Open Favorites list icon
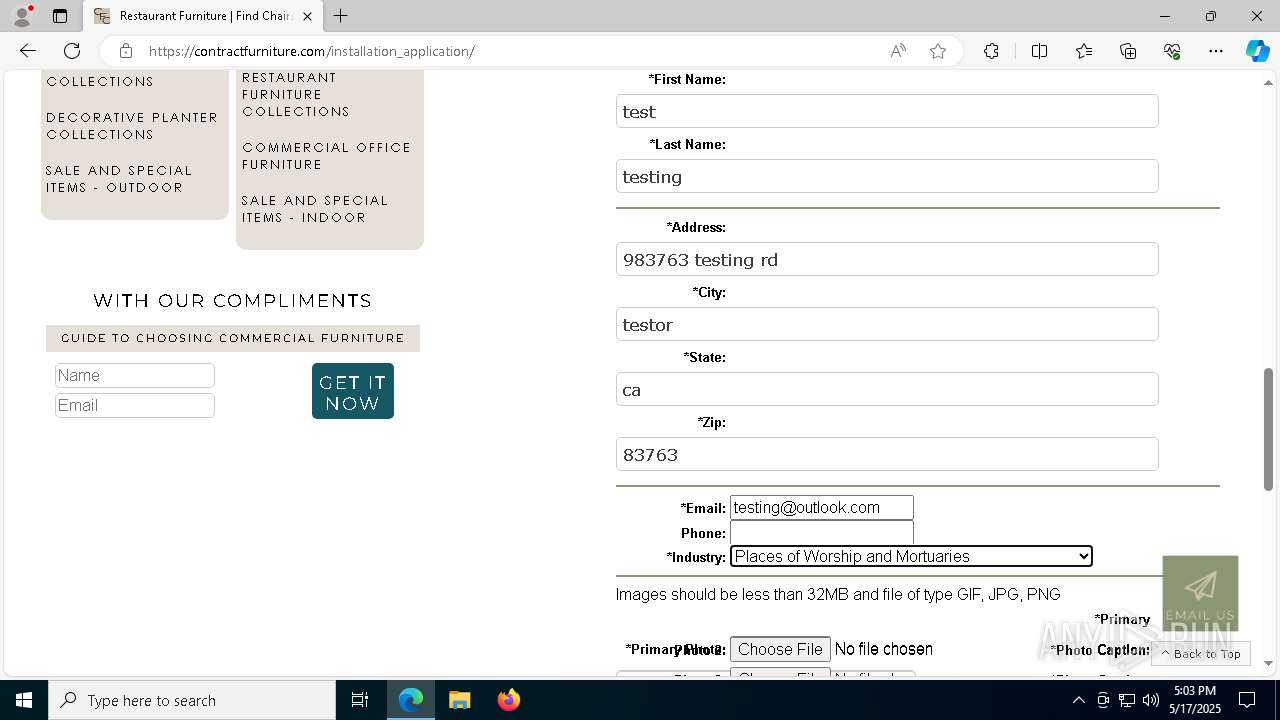 [1084, 51]
